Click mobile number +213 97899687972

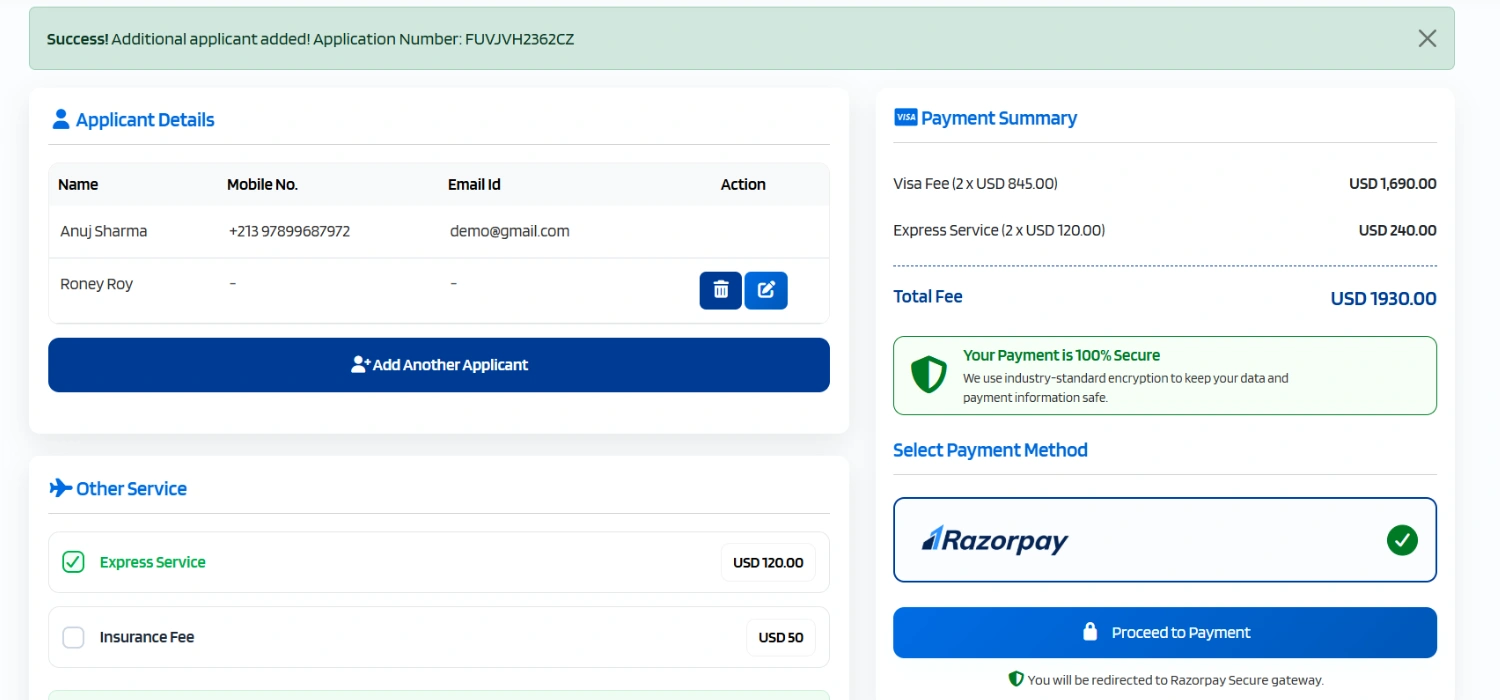click(290, 231)
